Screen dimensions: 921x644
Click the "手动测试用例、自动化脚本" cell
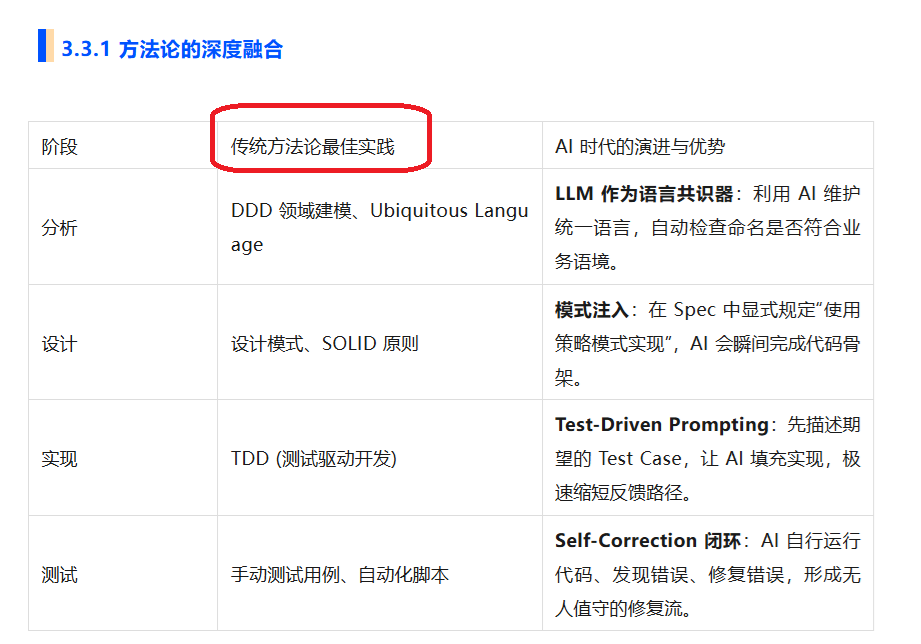[x=340, y=575]
